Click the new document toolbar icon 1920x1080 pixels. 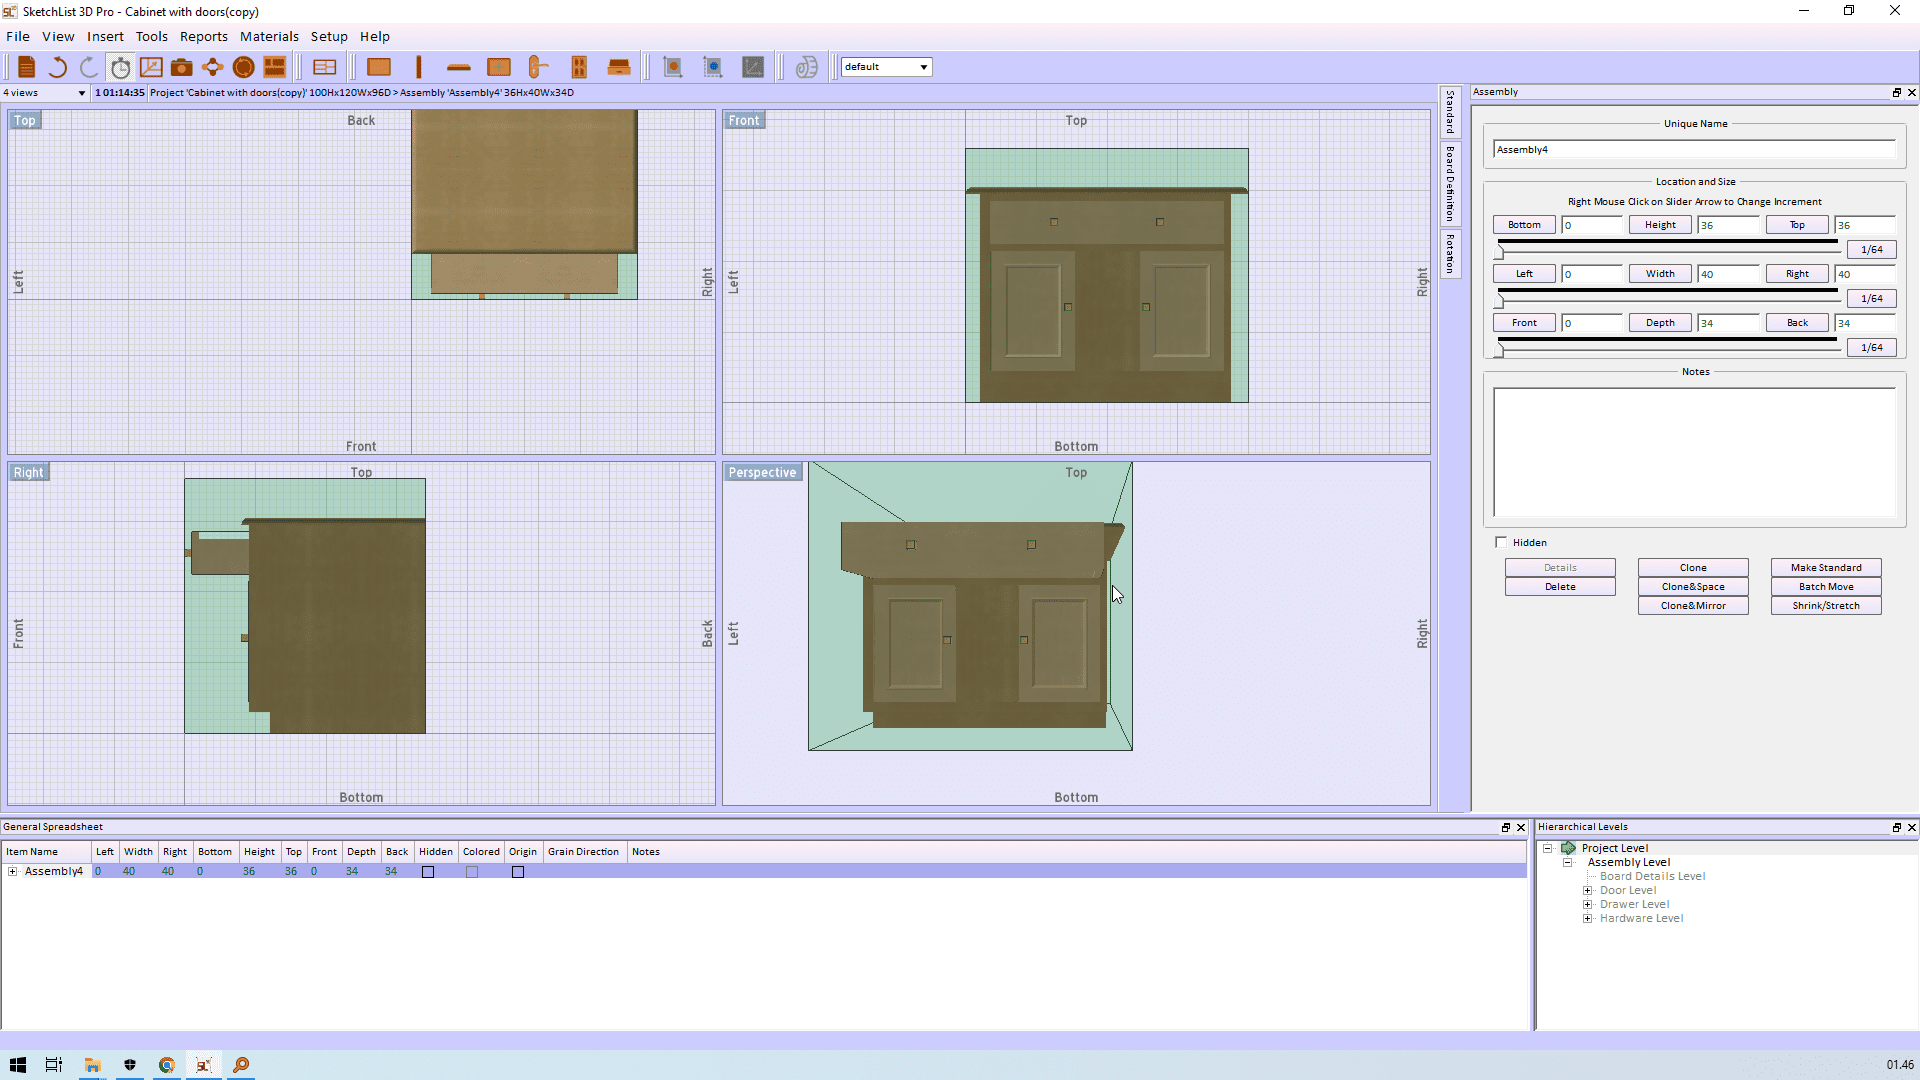27,67
